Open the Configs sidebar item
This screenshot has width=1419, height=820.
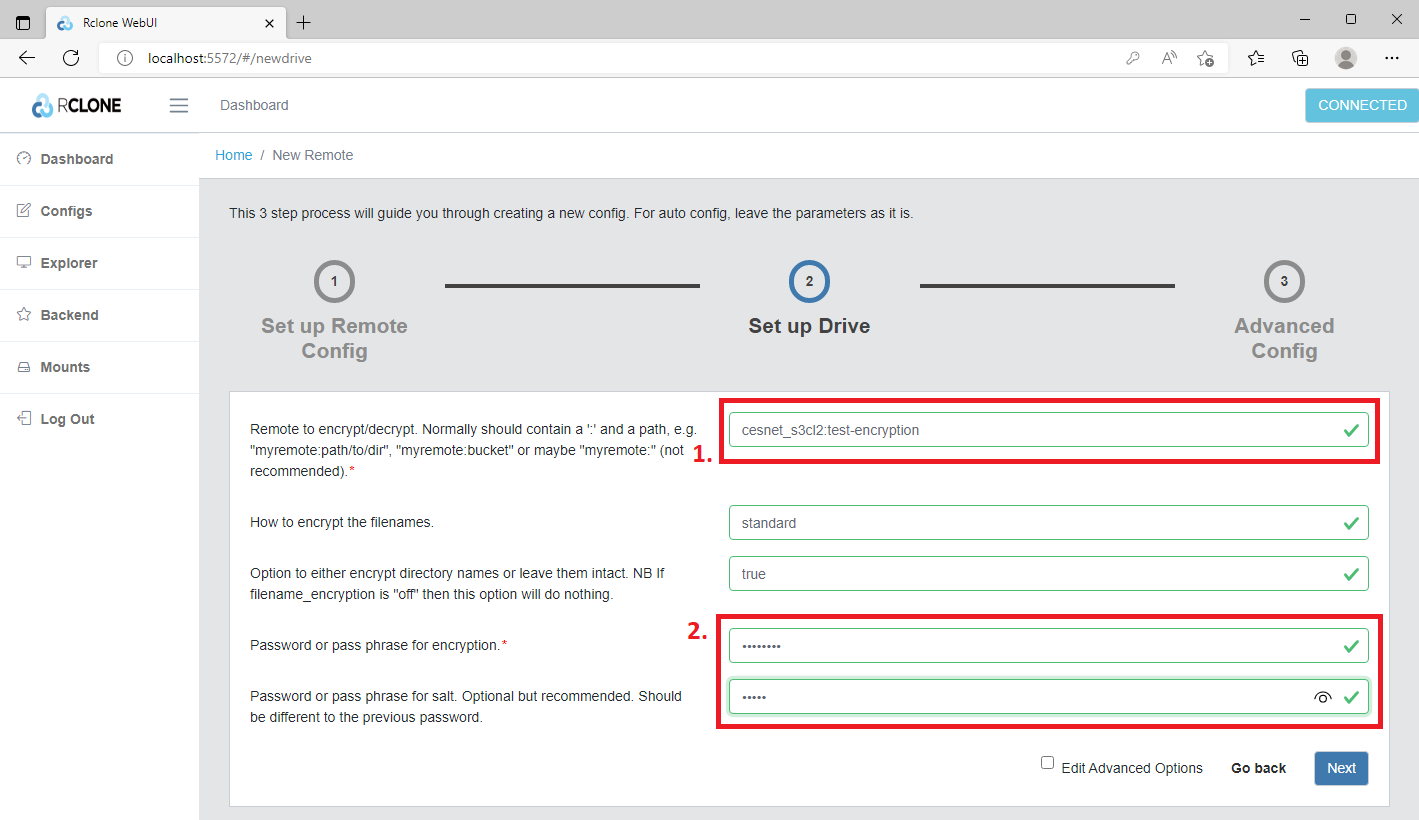(x=66, y=211)
